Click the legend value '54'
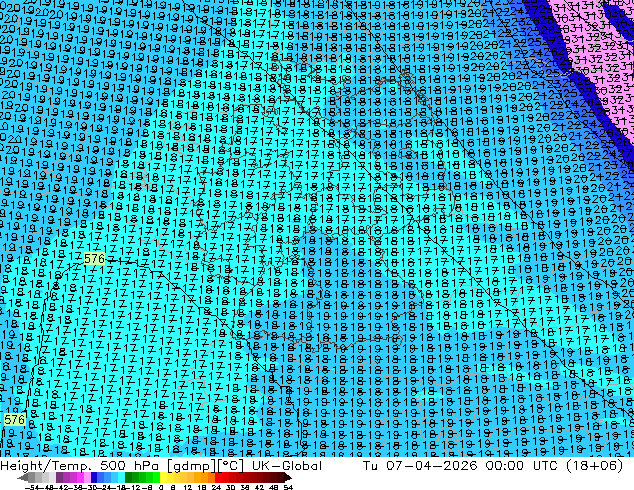This screenshot has width=634, height=490. [x=287, y=487]
